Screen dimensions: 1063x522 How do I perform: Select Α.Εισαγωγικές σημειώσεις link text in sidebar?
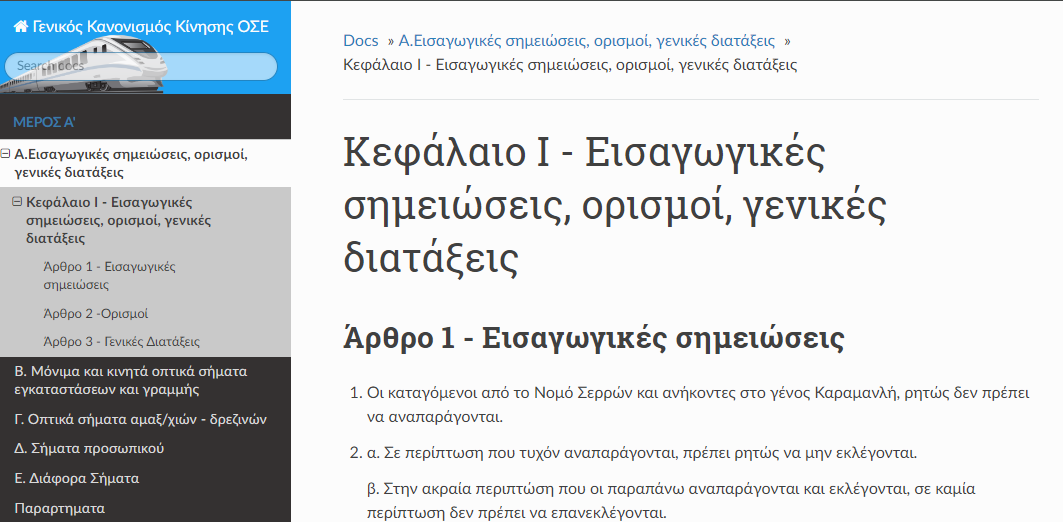(130, 163)
